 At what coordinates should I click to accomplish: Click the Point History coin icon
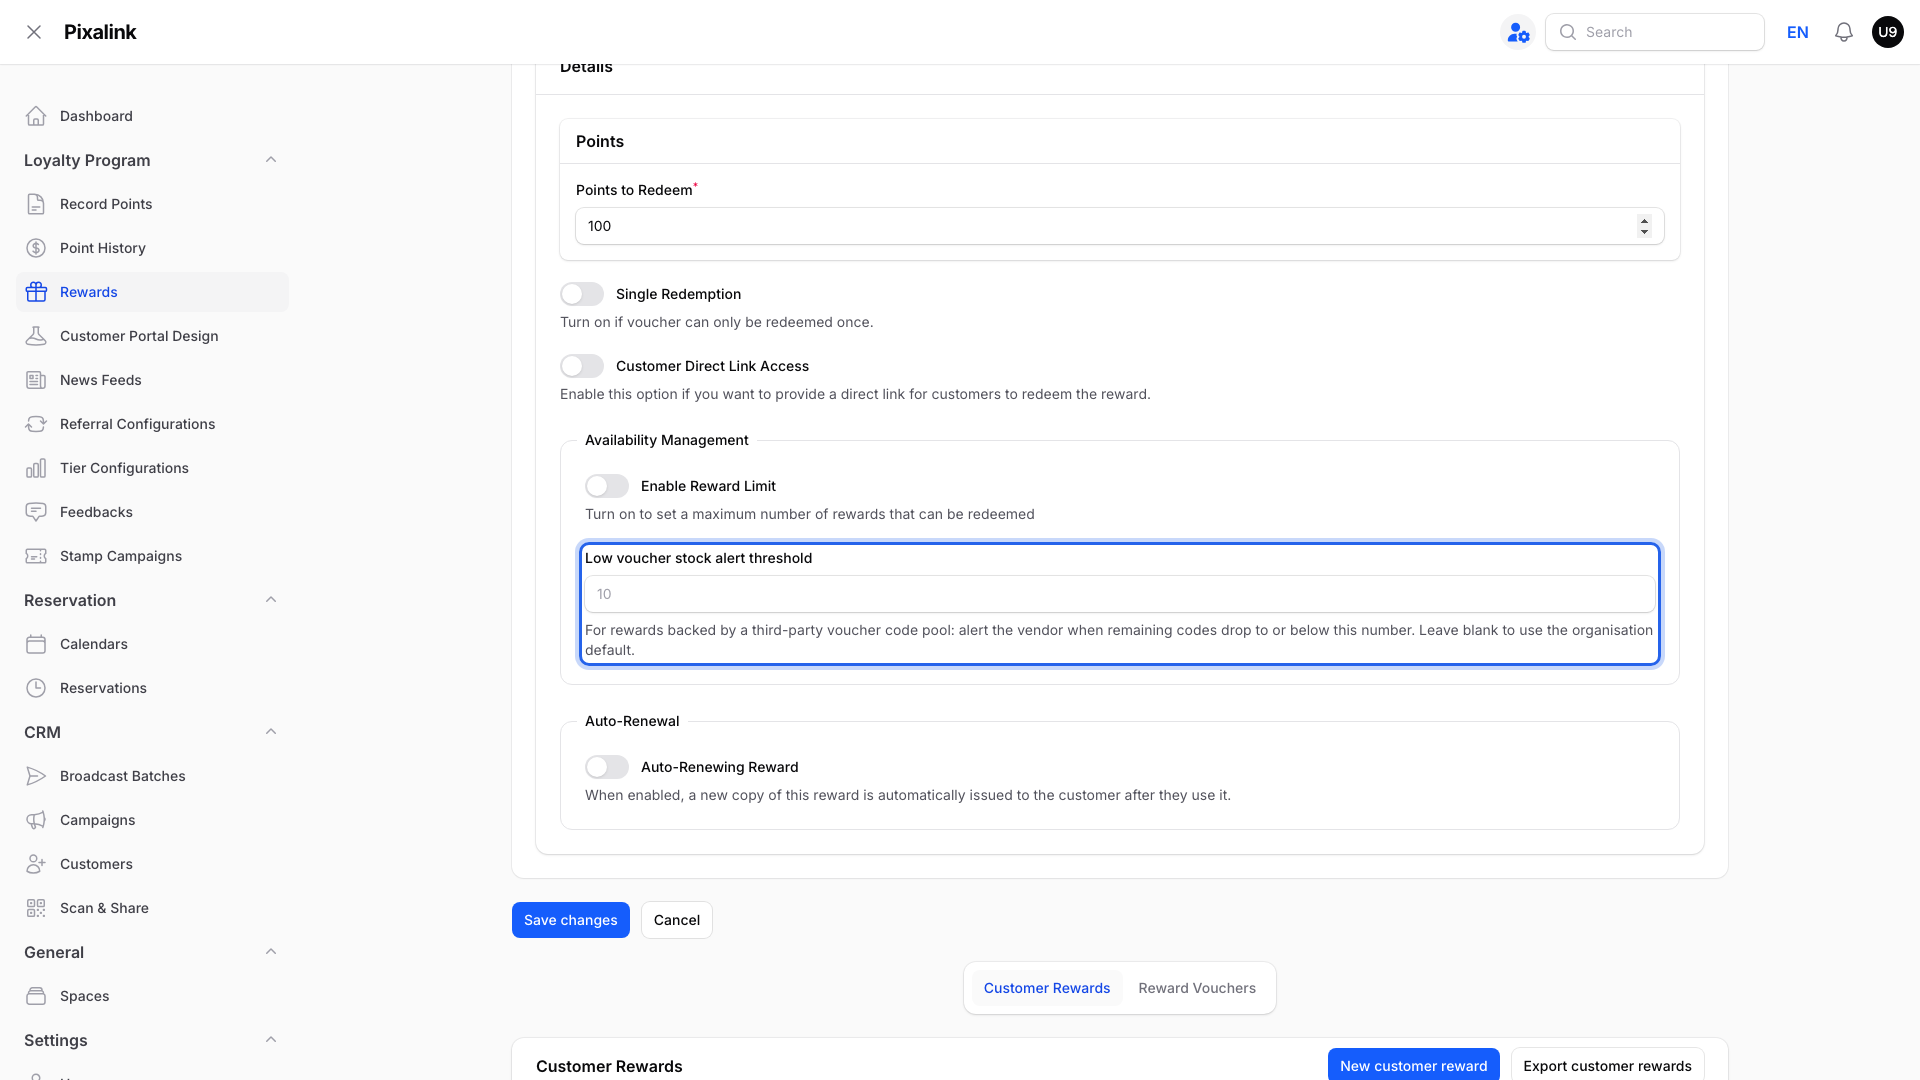pos(36,248)
